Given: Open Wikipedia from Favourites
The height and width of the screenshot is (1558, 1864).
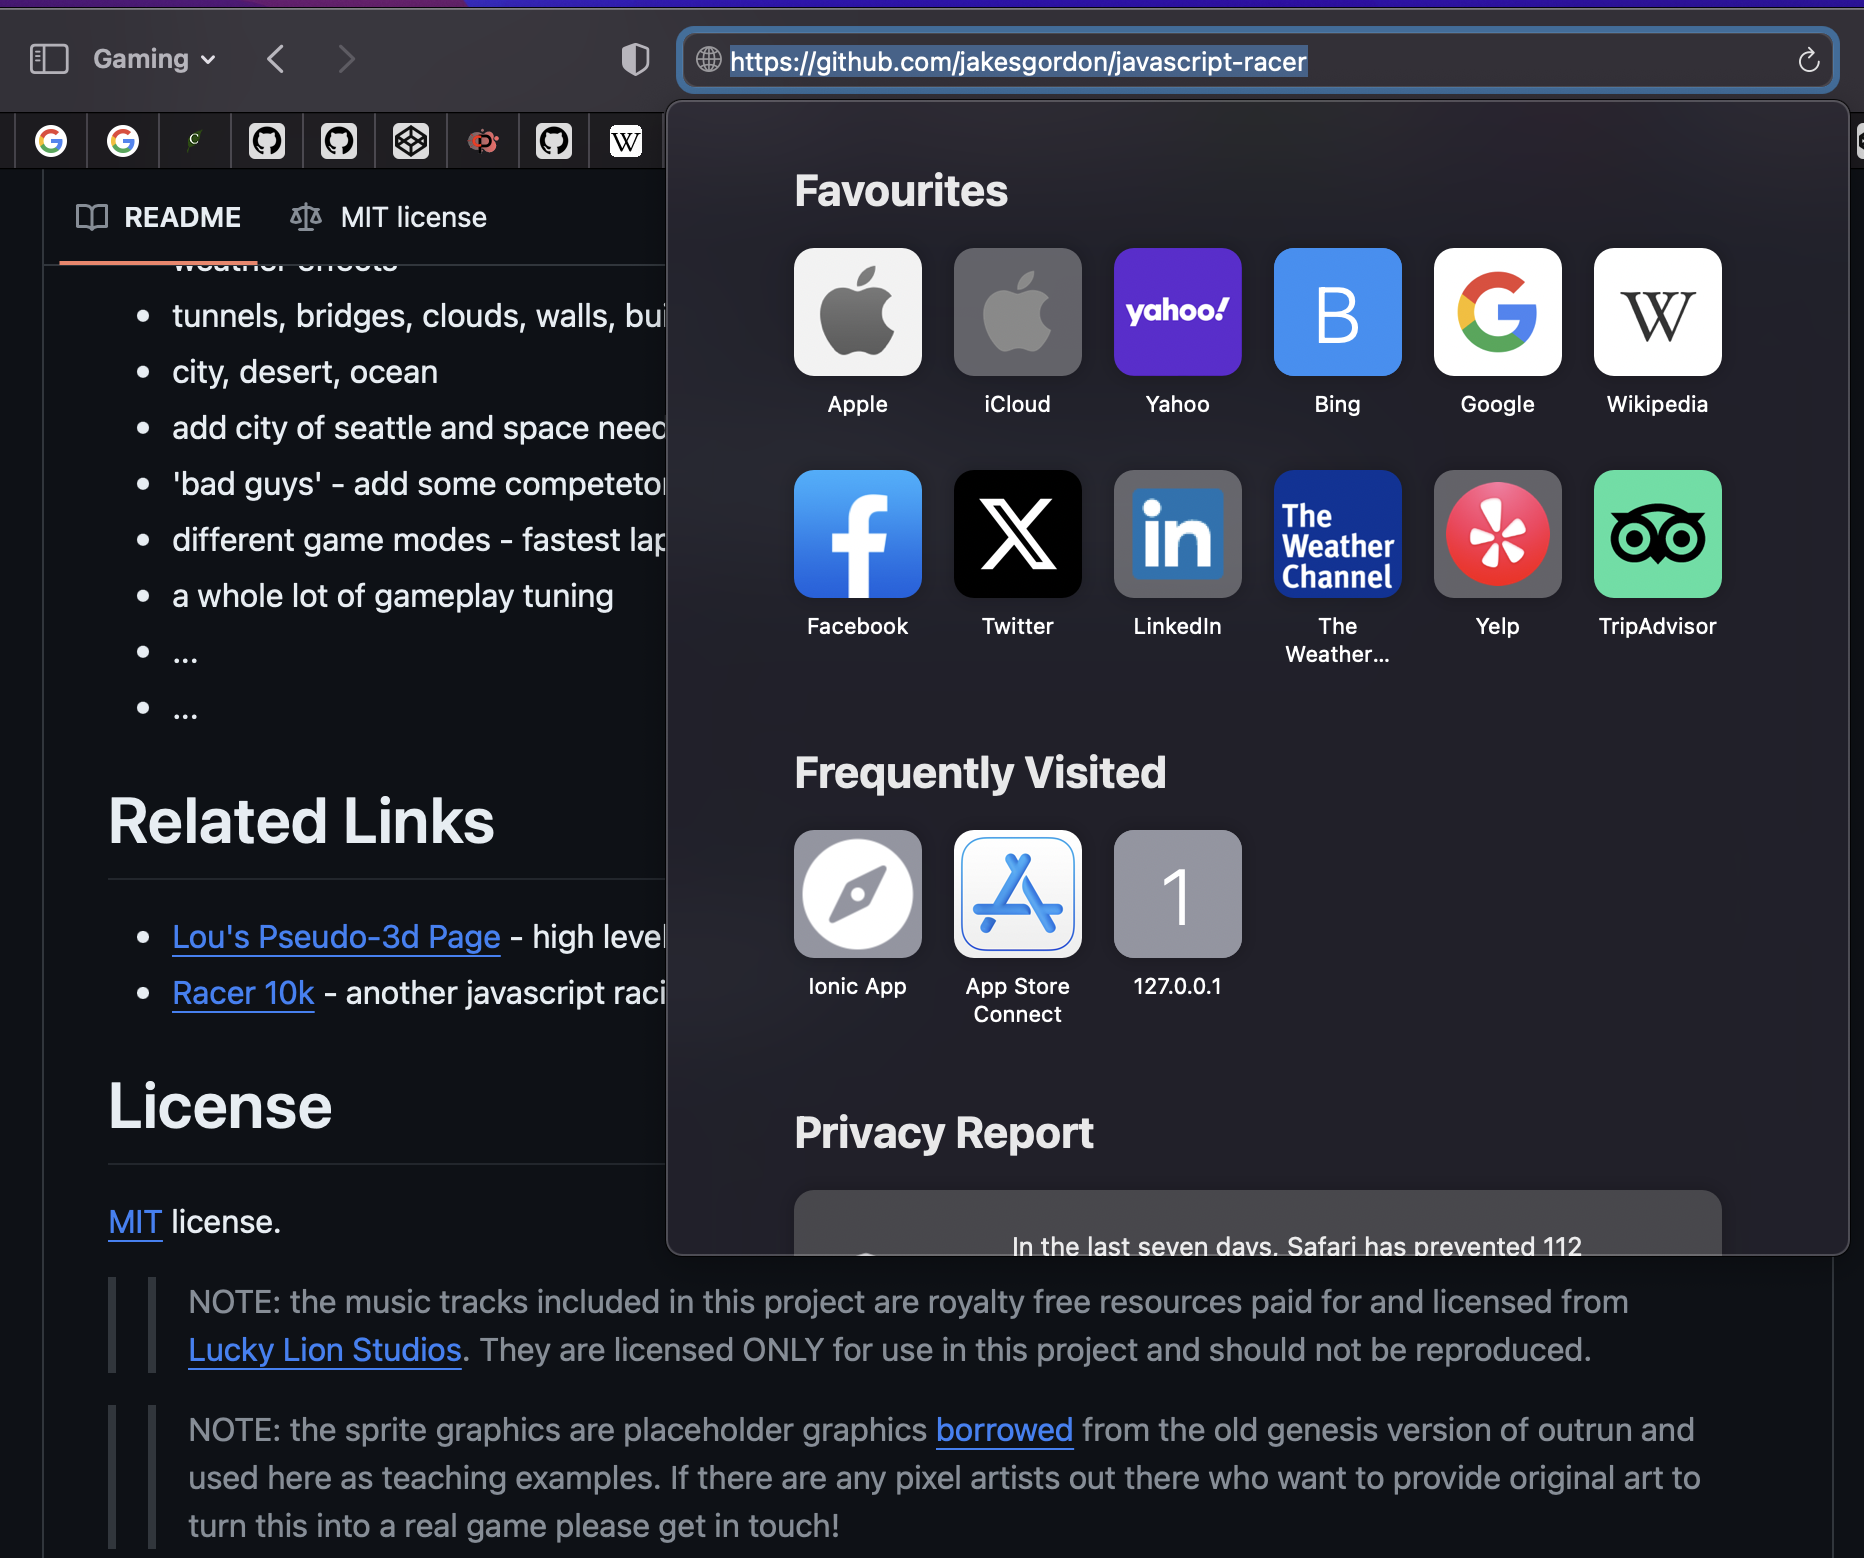Looking at the screenshot, I should (x=1657, y=312).
